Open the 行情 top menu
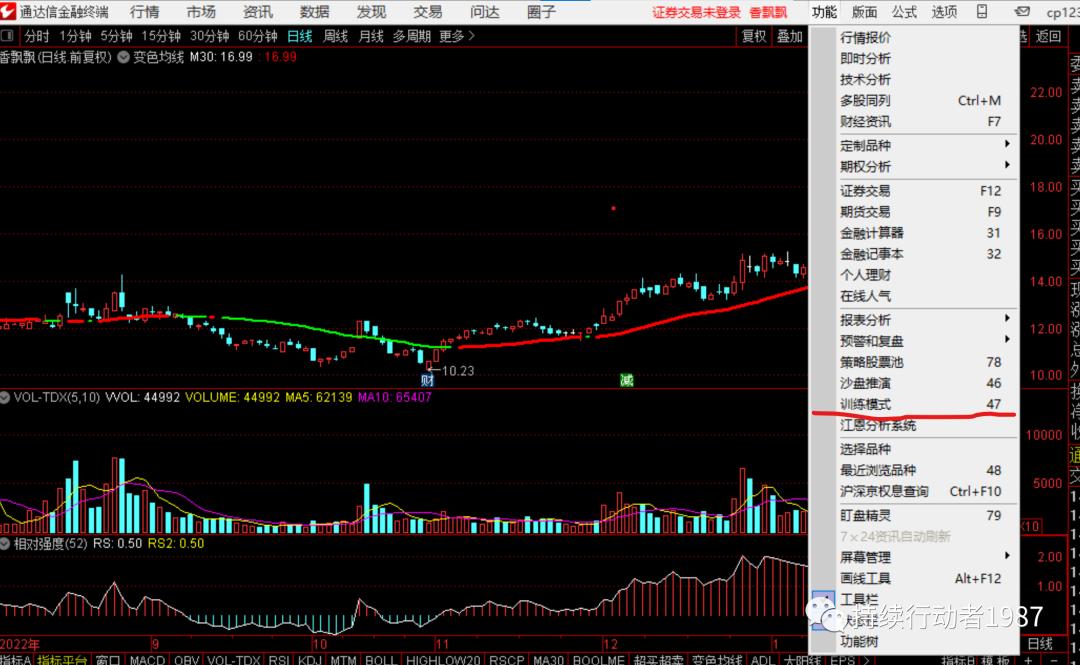Image resolution: width=1080 pixels, height=665 pixels. [x=144, y=12]
